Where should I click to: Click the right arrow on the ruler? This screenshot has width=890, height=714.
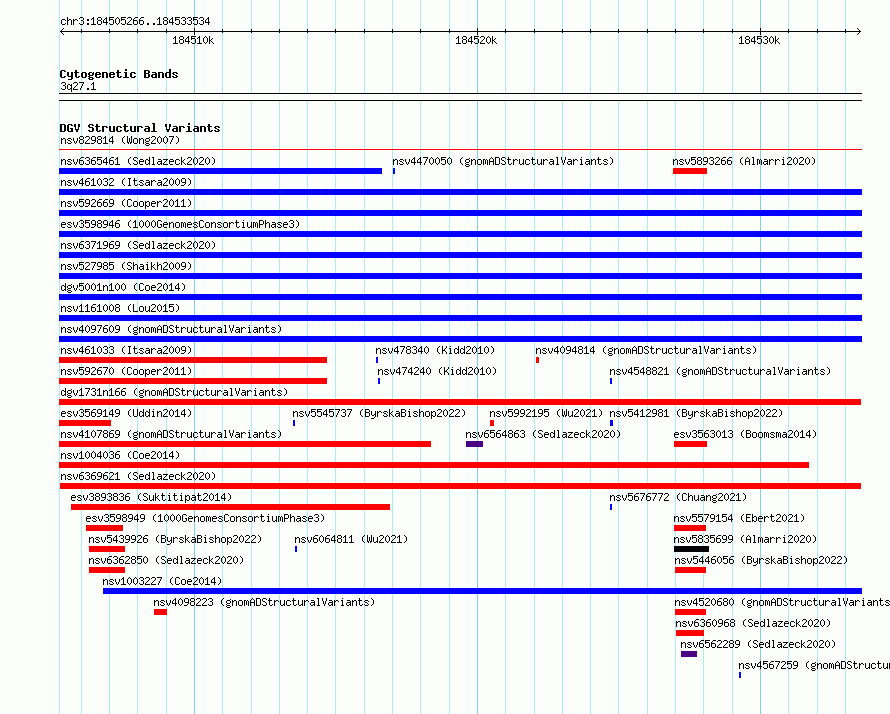point(858,31)
